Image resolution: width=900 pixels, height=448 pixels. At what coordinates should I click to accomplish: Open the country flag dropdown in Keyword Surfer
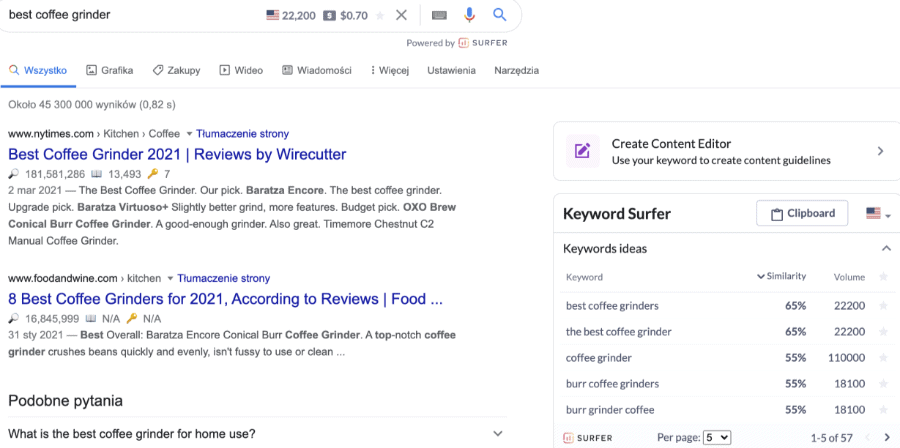tap(878, 214)
